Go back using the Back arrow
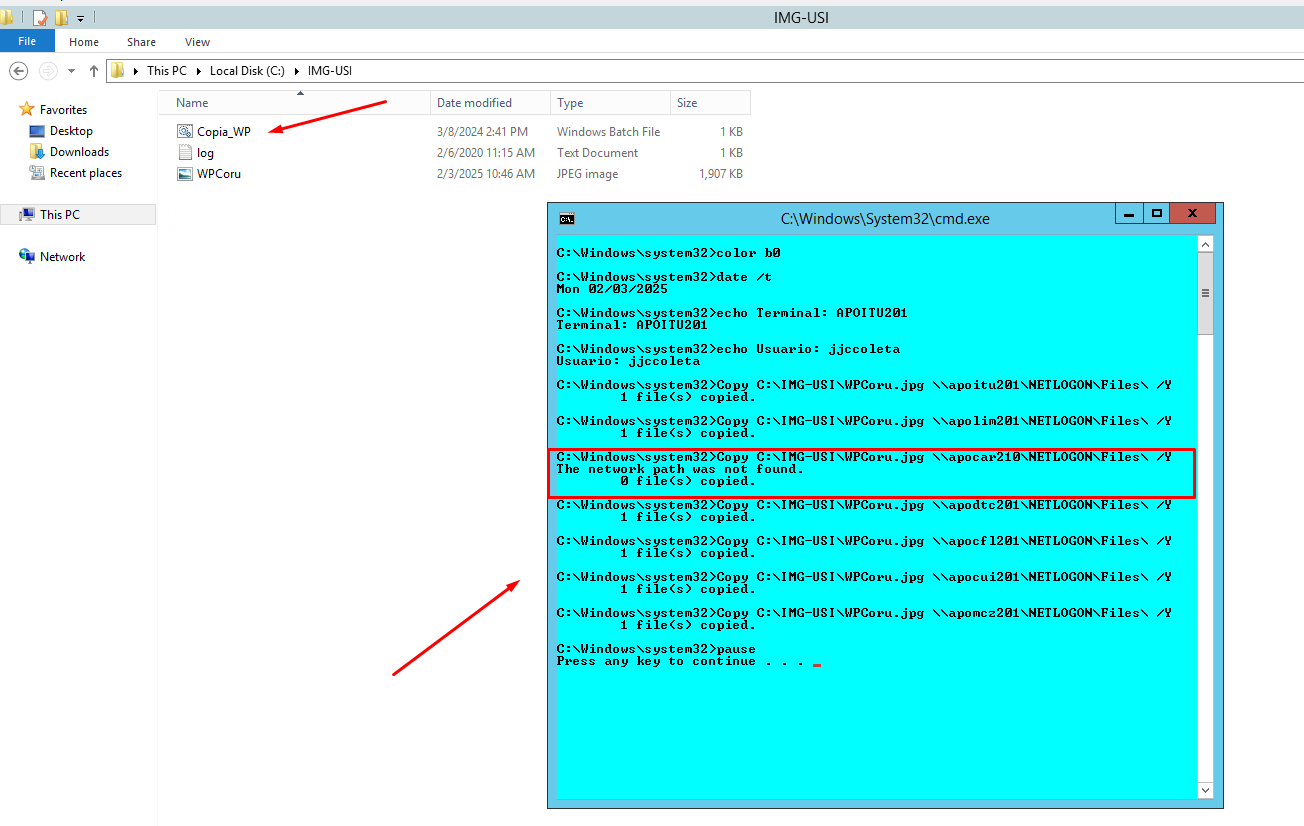 point(18,71)
